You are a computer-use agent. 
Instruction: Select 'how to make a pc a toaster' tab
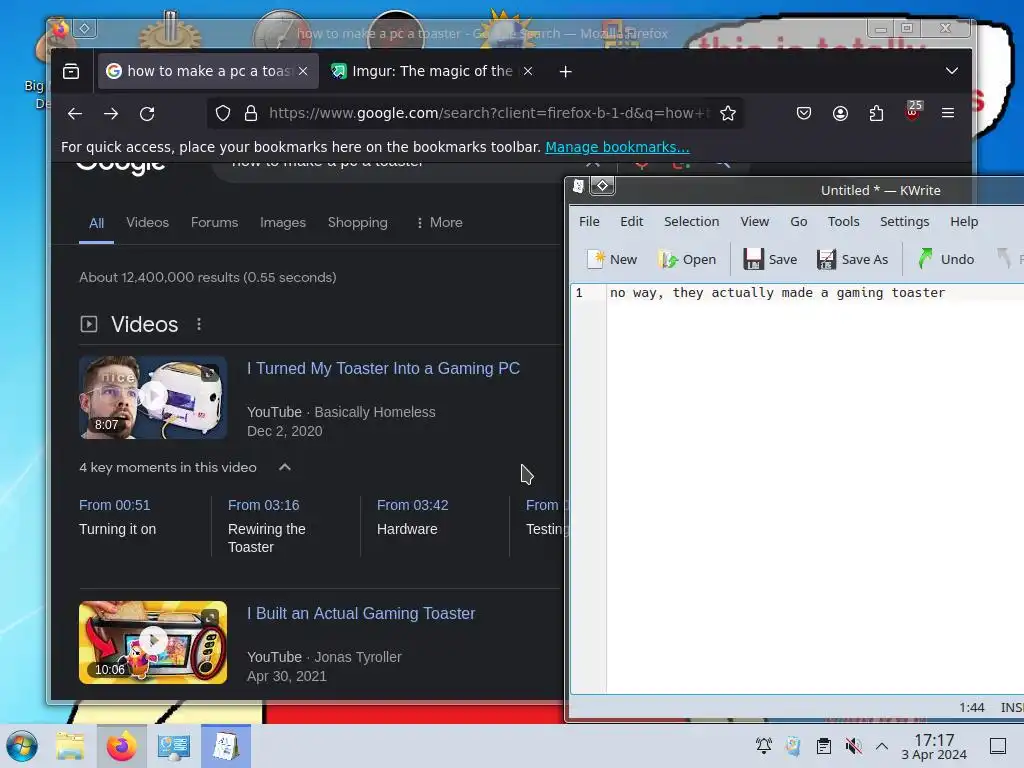[x=209, y=71]
